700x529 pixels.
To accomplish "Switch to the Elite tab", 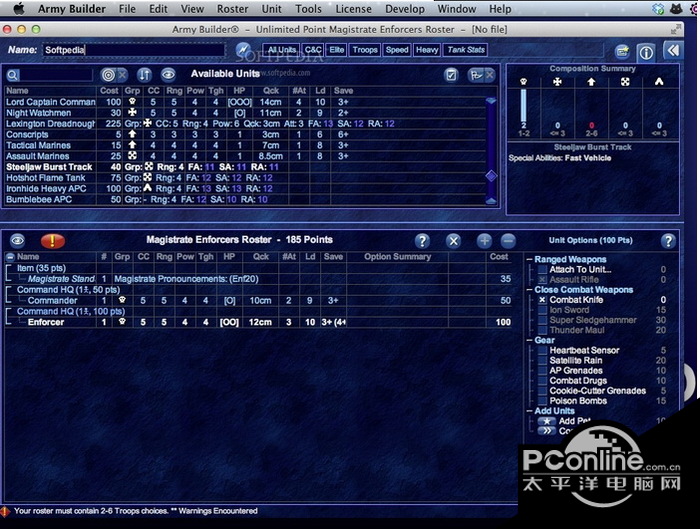I will (x=337, y=50).
